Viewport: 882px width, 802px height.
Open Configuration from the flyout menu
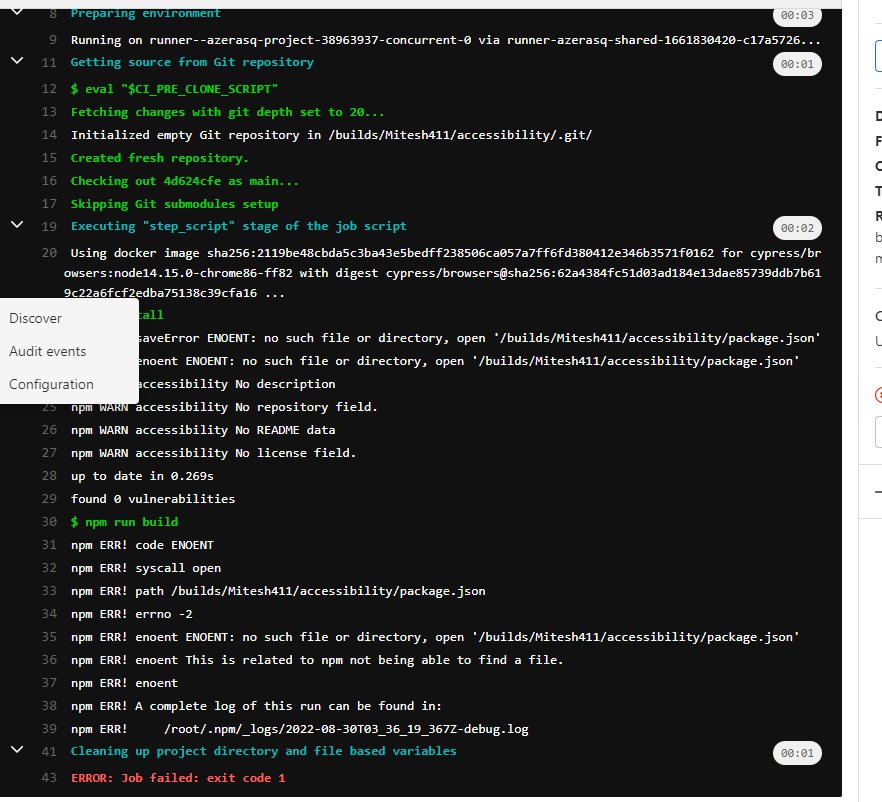pyautogui.click(x=51, y=385)
